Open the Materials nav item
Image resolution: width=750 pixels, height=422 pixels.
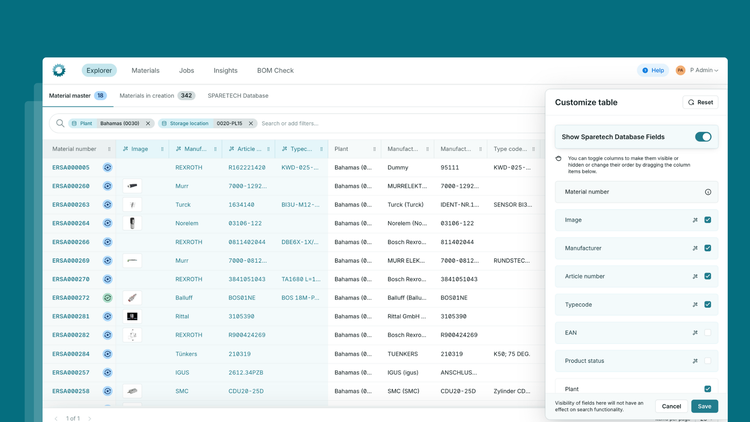[x=145, y=70]
